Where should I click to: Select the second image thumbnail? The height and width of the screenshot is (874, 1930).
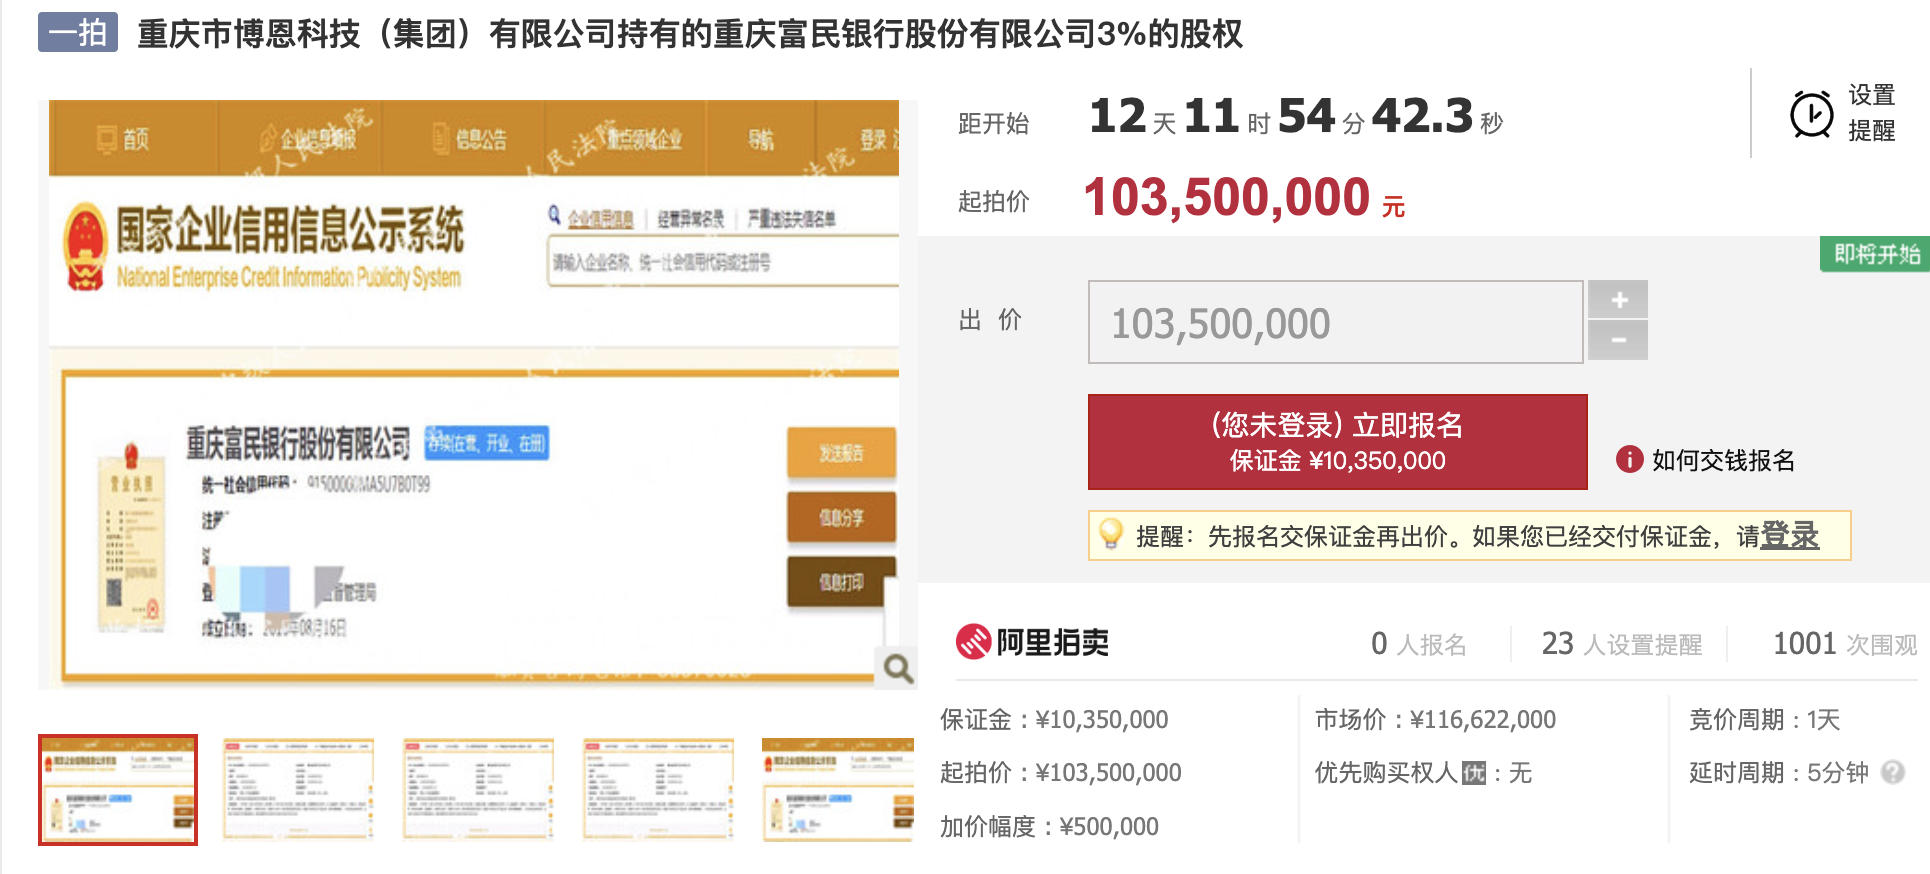[x=298, y=790]
